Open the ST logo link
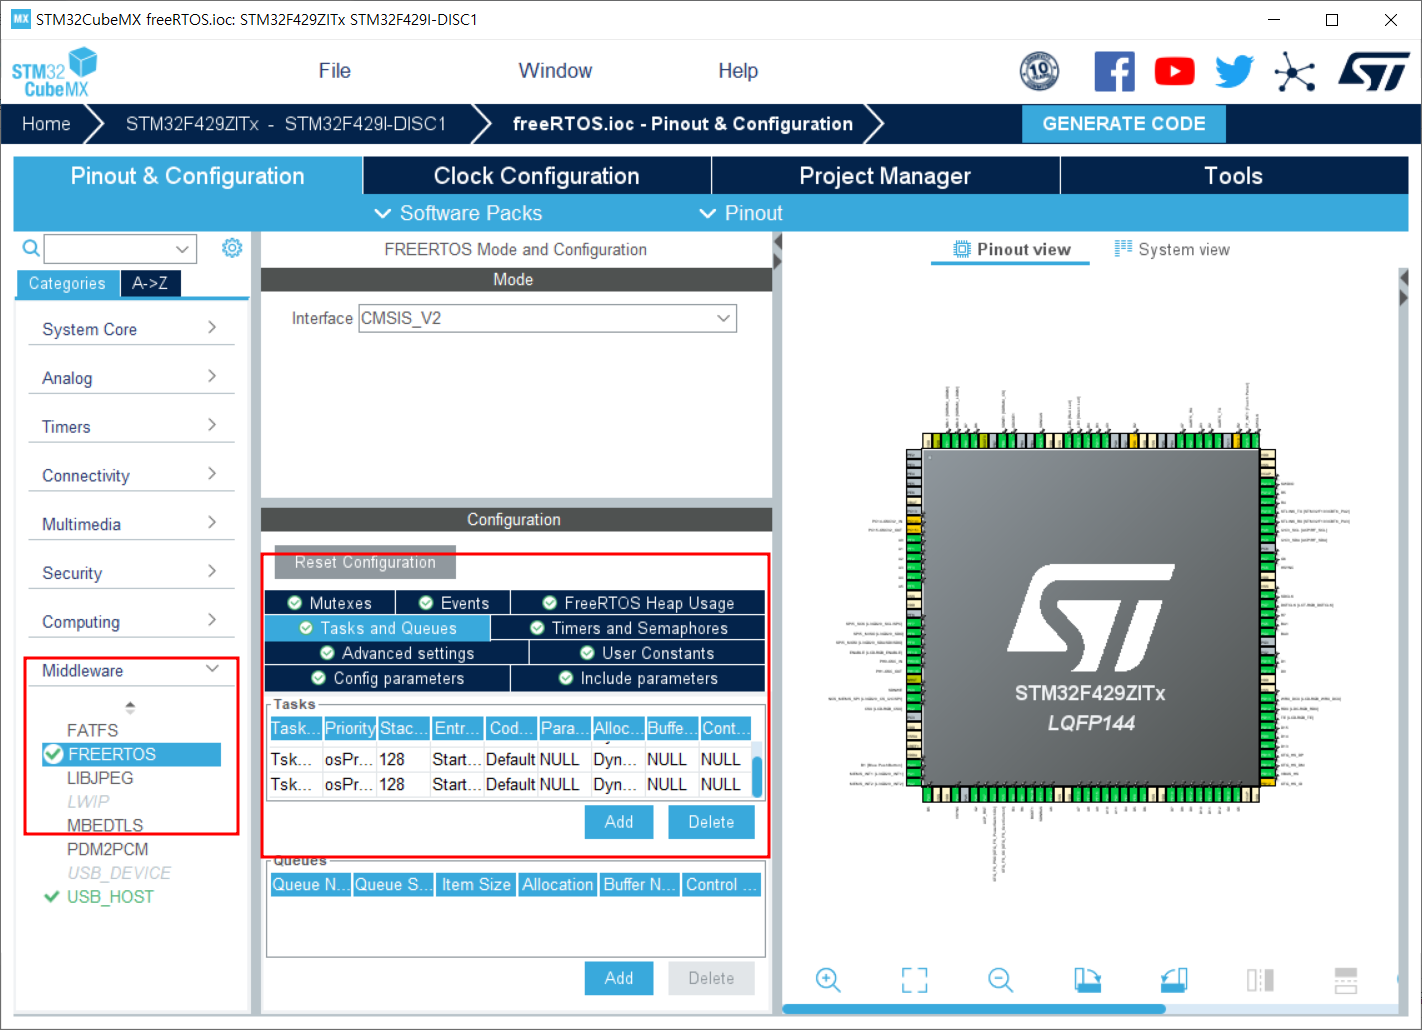The height and width of the screenshot is (1030, 1422). click(x=1374, y=71)
